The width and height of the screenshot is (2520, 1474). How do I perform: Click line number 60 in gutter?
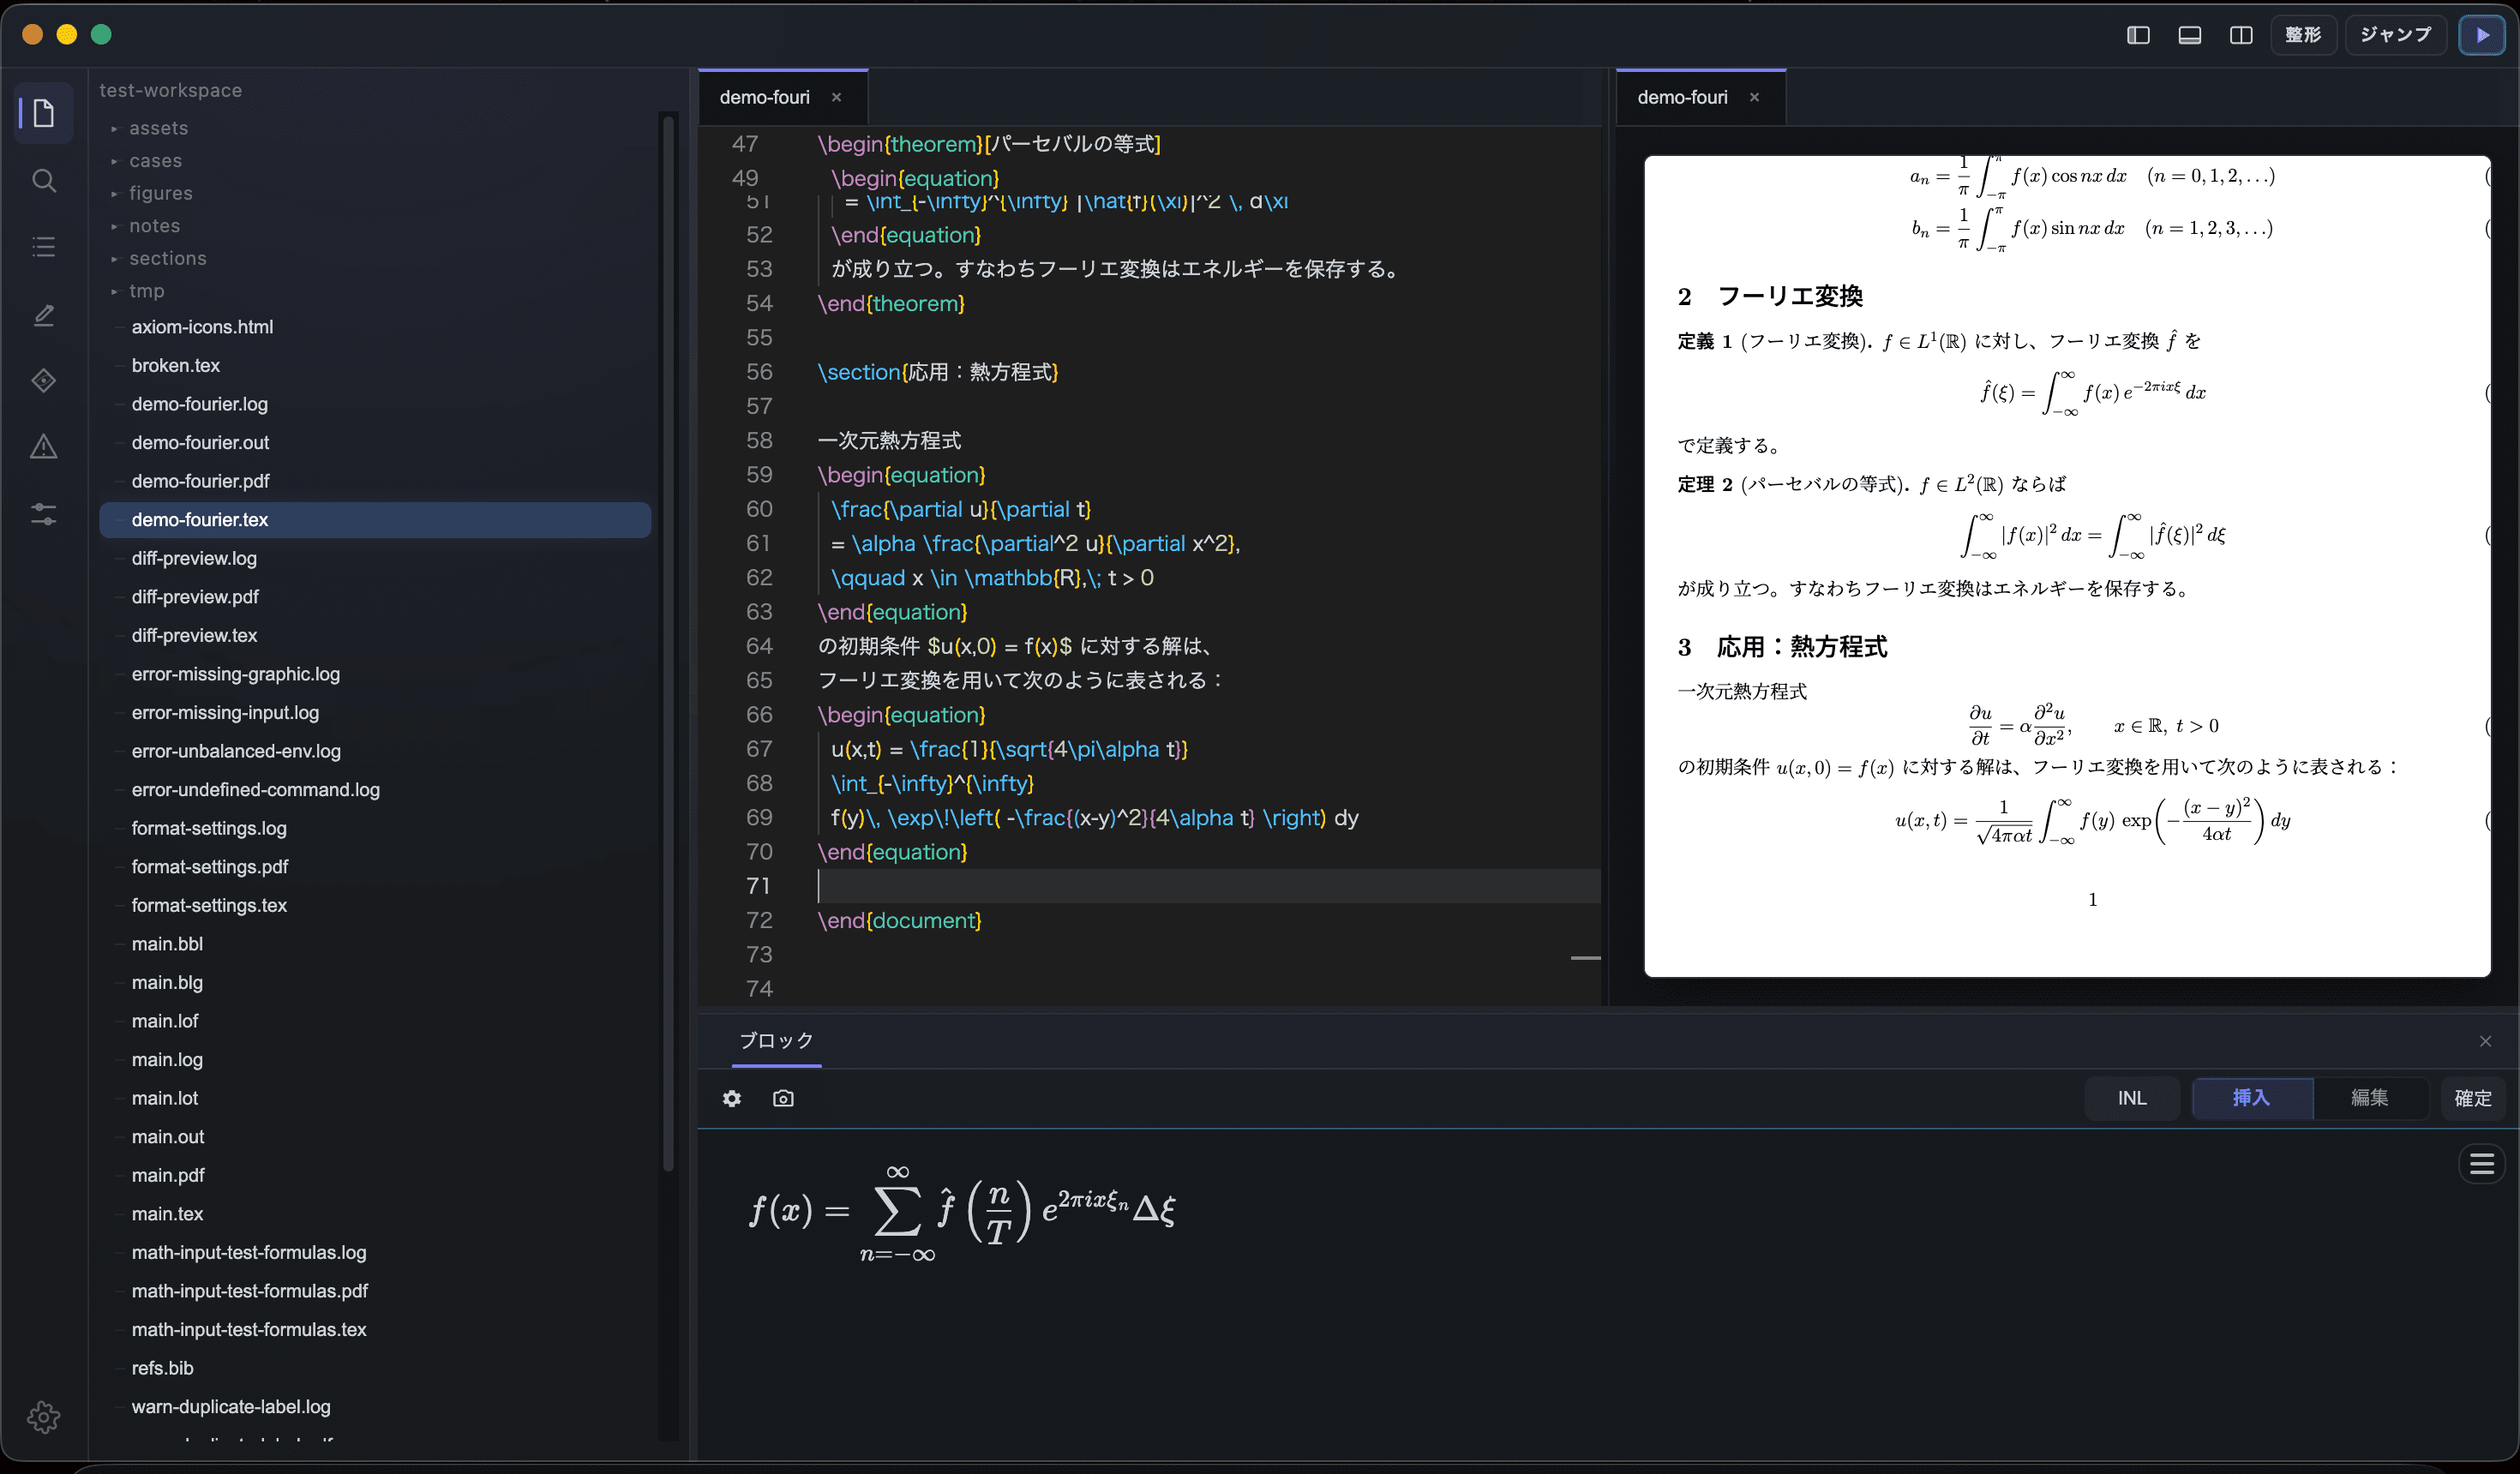759,509
